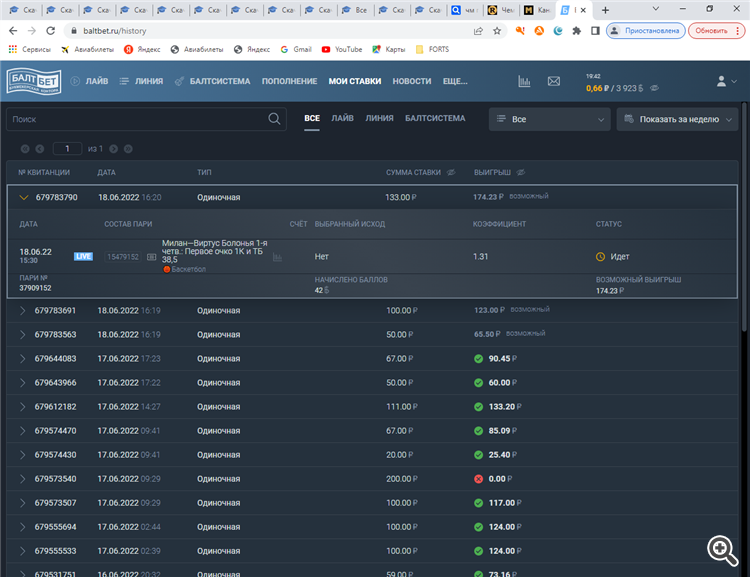Expand bet 679573540 row
750x577 pixels.
tap(22, 479)
